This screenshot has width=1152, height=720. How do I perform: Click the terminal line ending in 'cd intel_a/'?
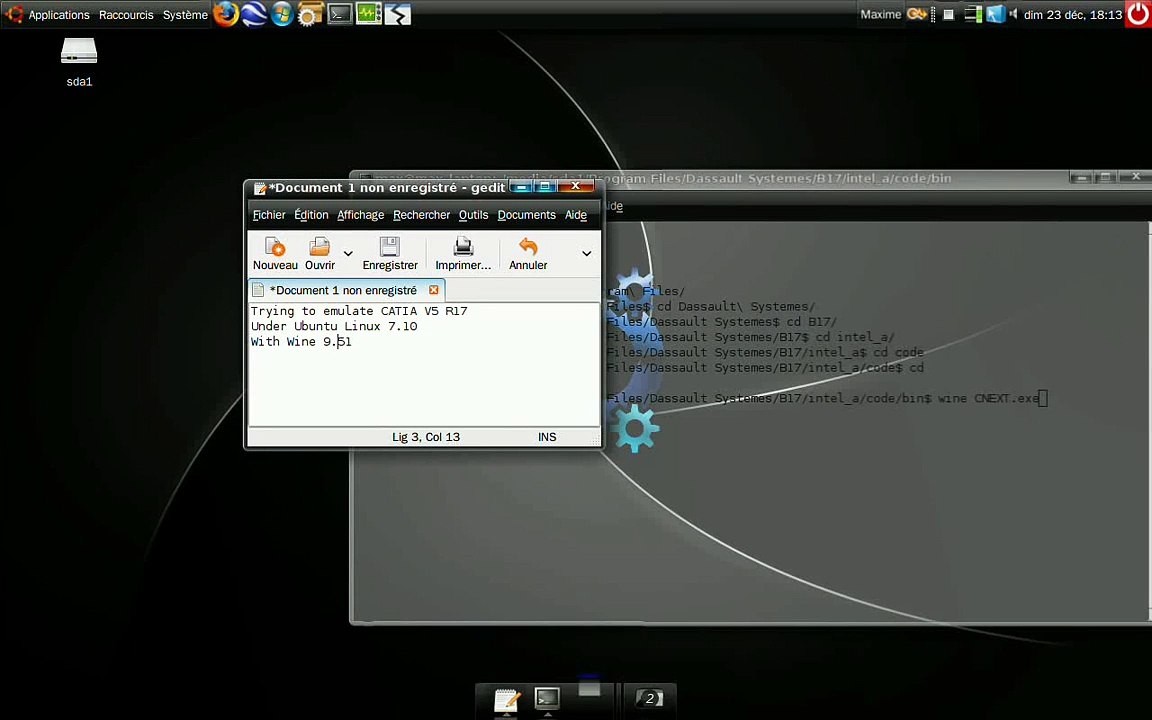point(854,337)
